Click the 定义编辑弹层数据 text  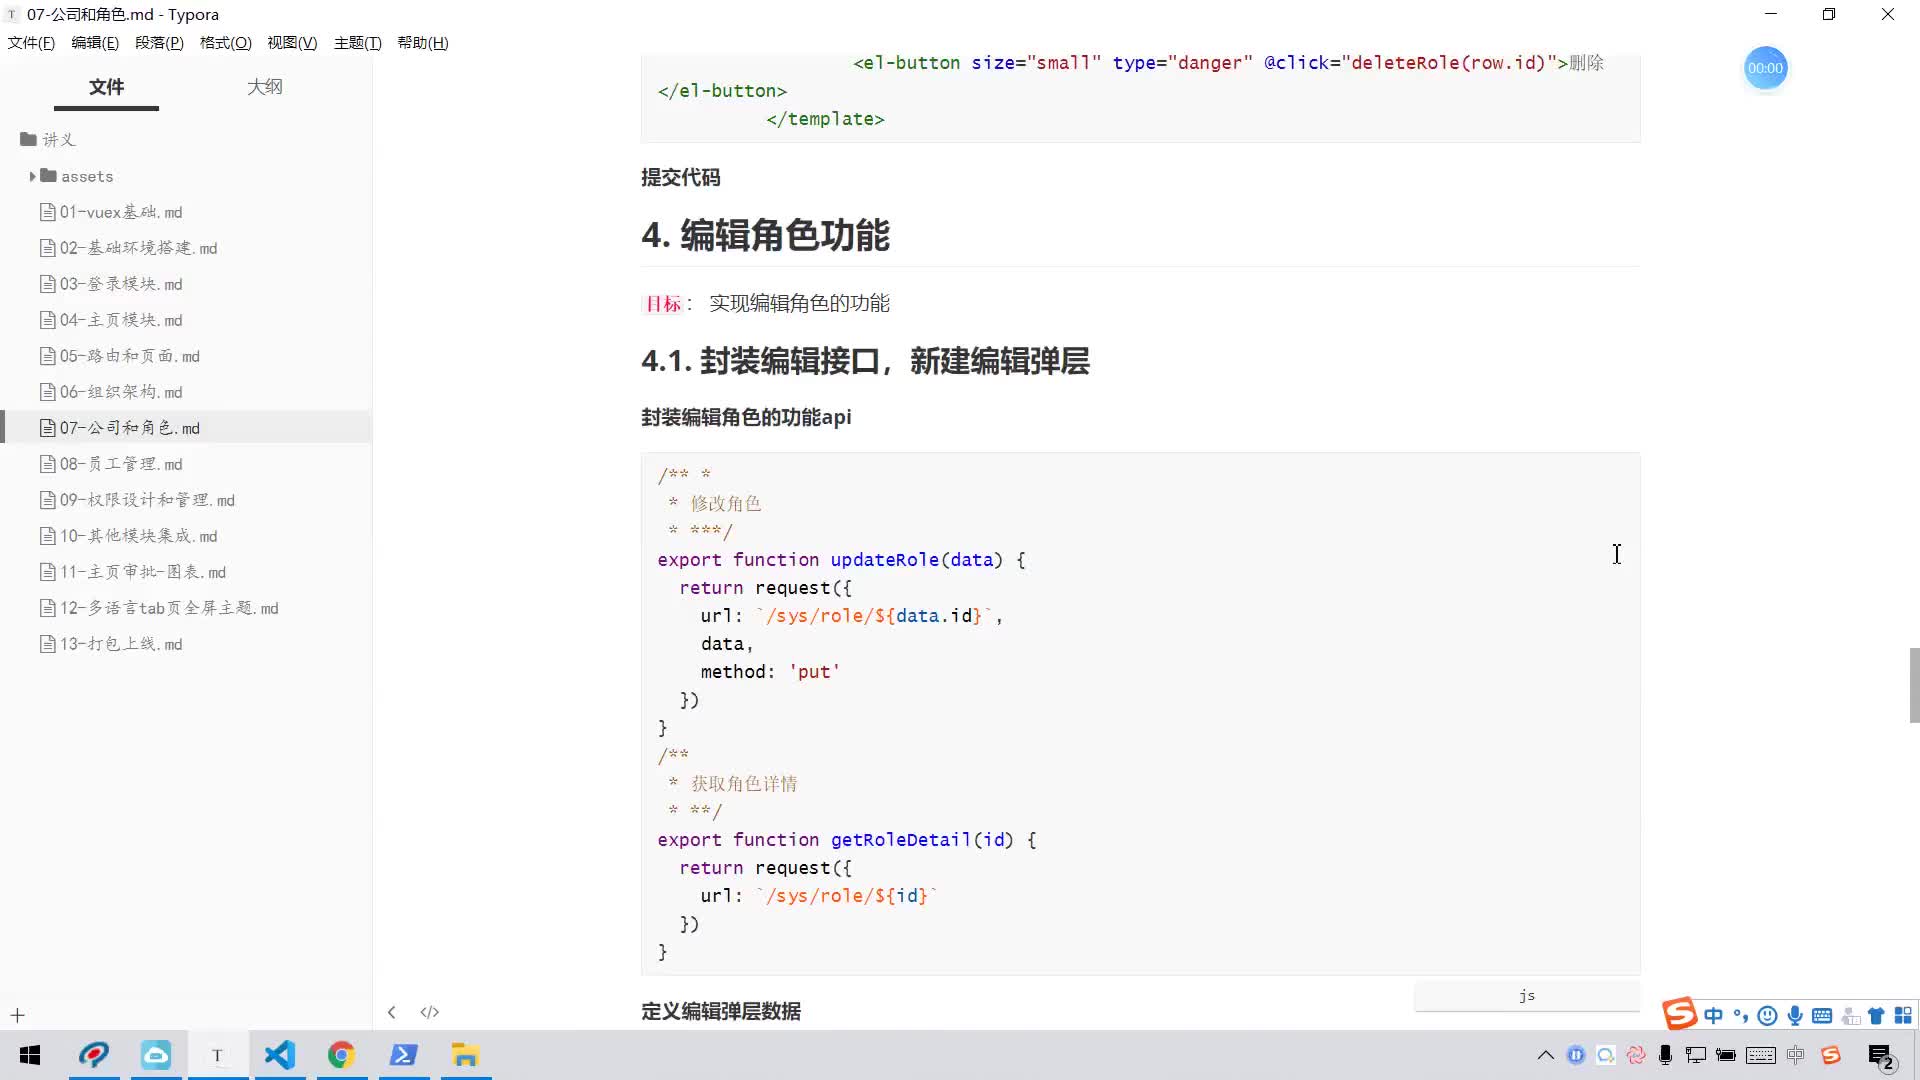(720, 1011)
